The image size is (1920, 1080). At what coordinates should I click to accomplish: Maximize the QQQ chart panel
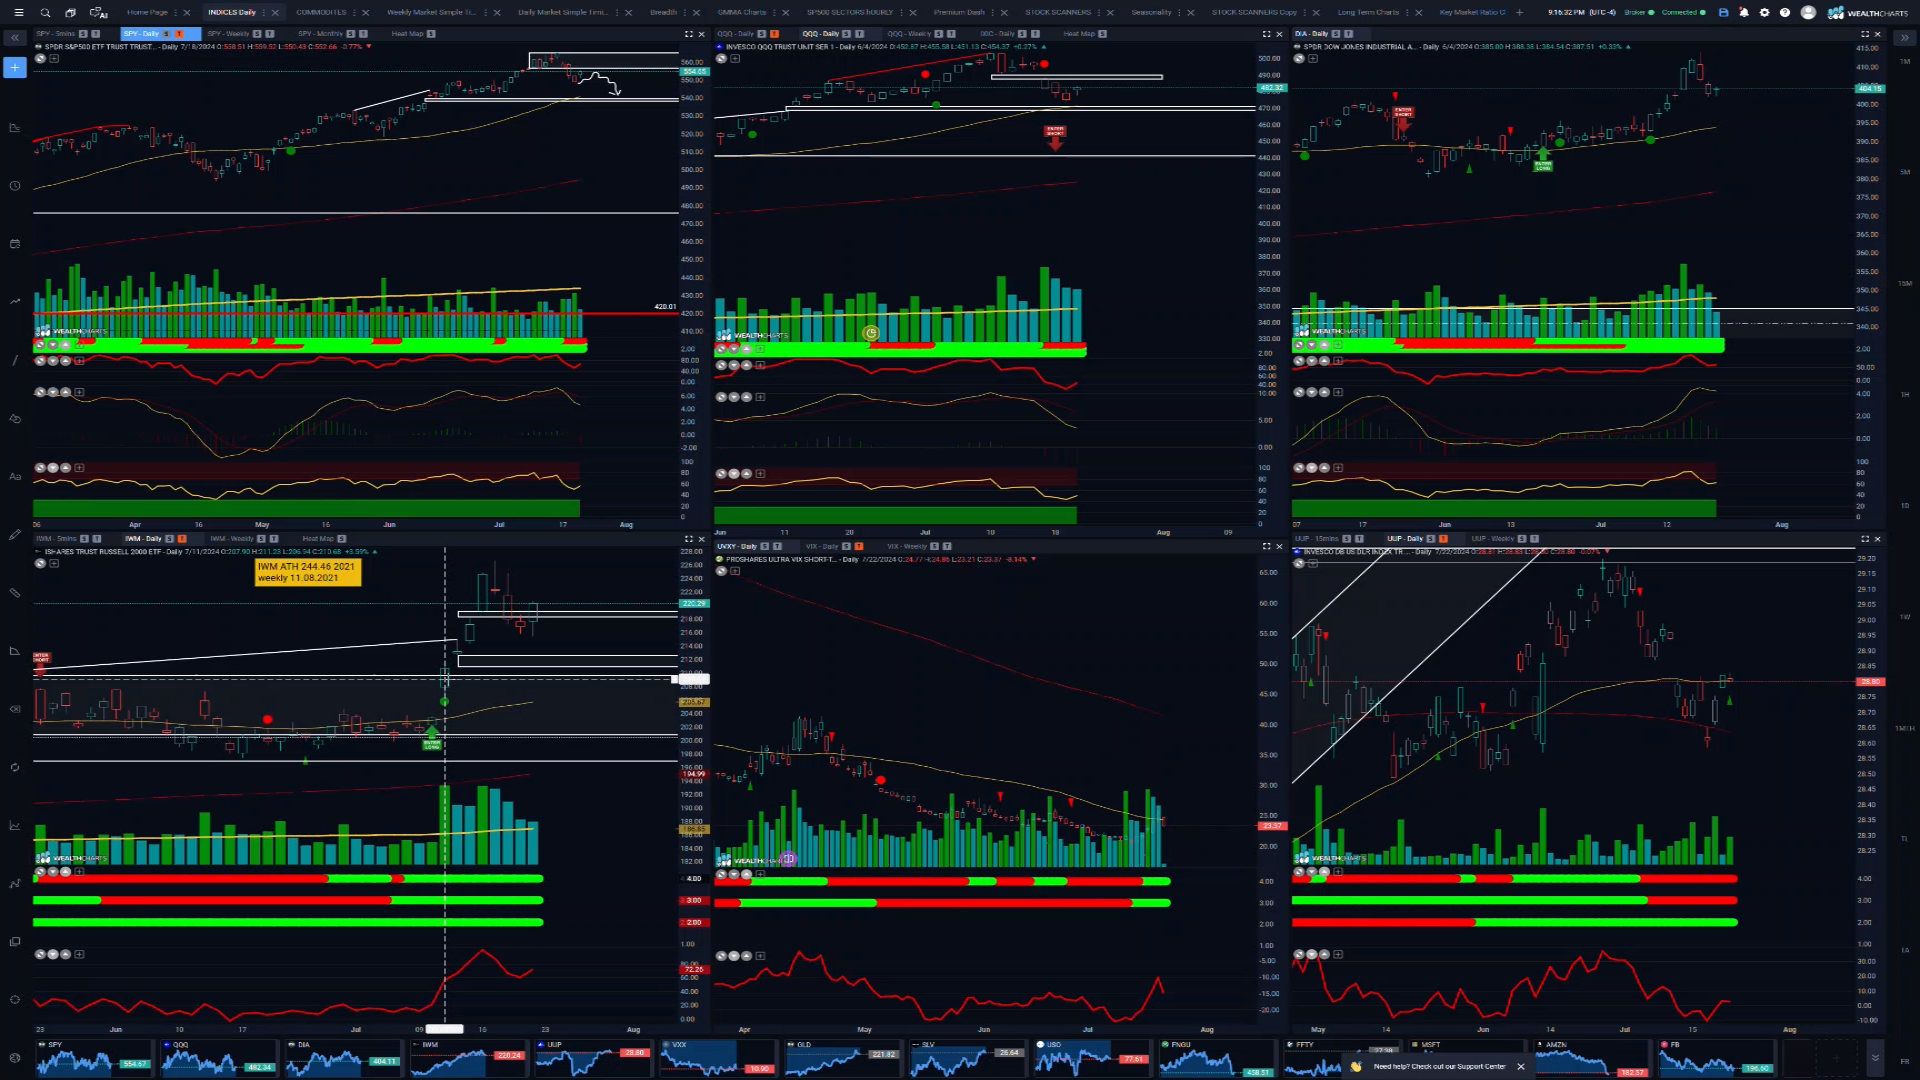pyautogui.click(x=1266, y=34)
